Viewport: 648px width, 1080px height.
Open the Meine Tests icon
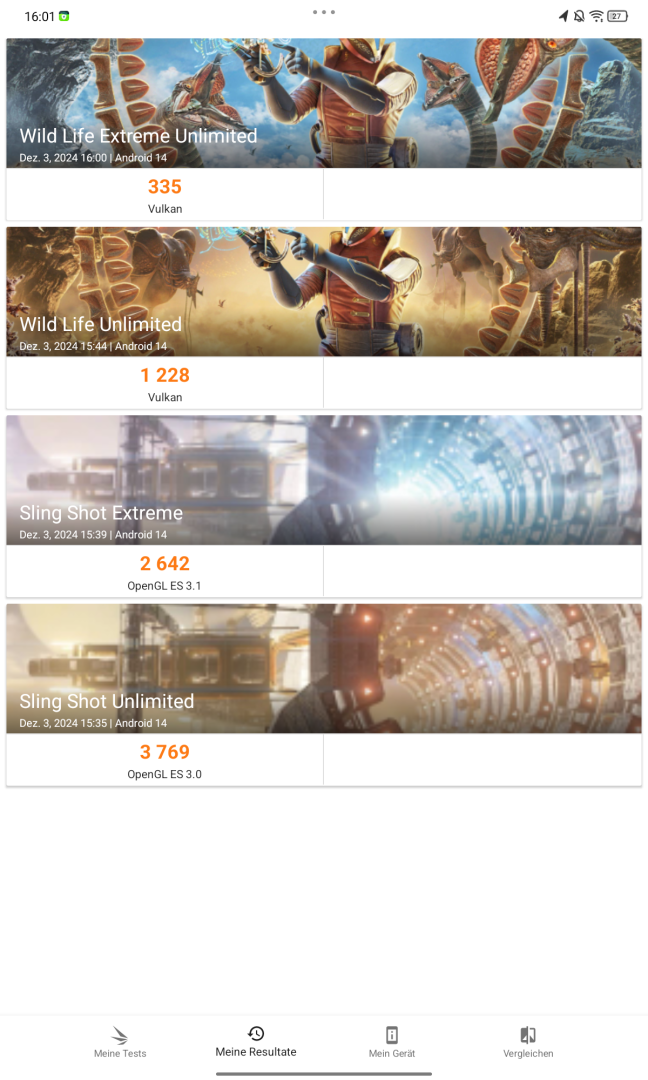click(120, 1035)
